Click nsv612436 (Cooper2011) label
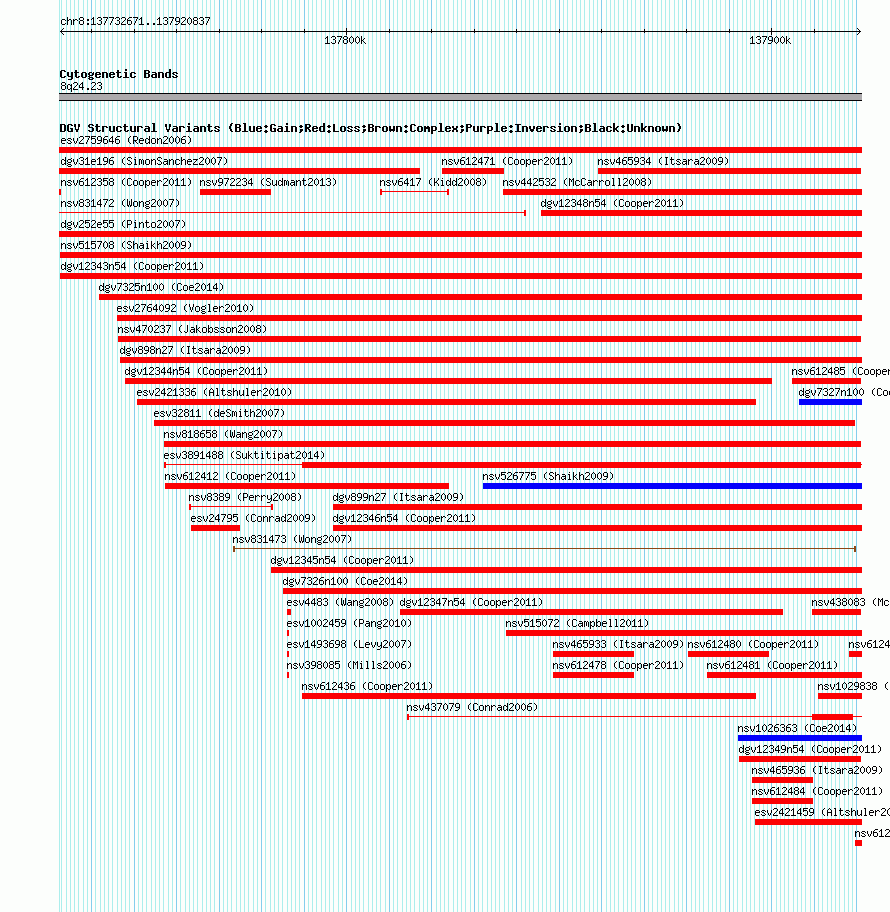Viewport: 890px width, 912px height. [367, 685]
